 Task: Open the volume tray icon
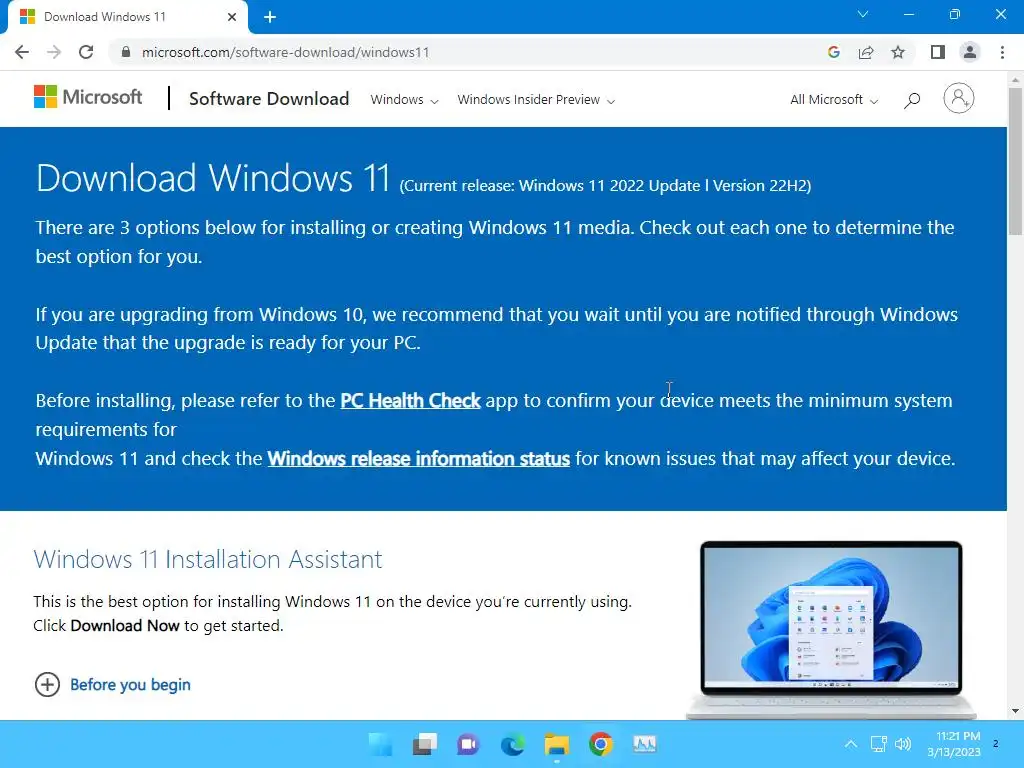(903, 744)
